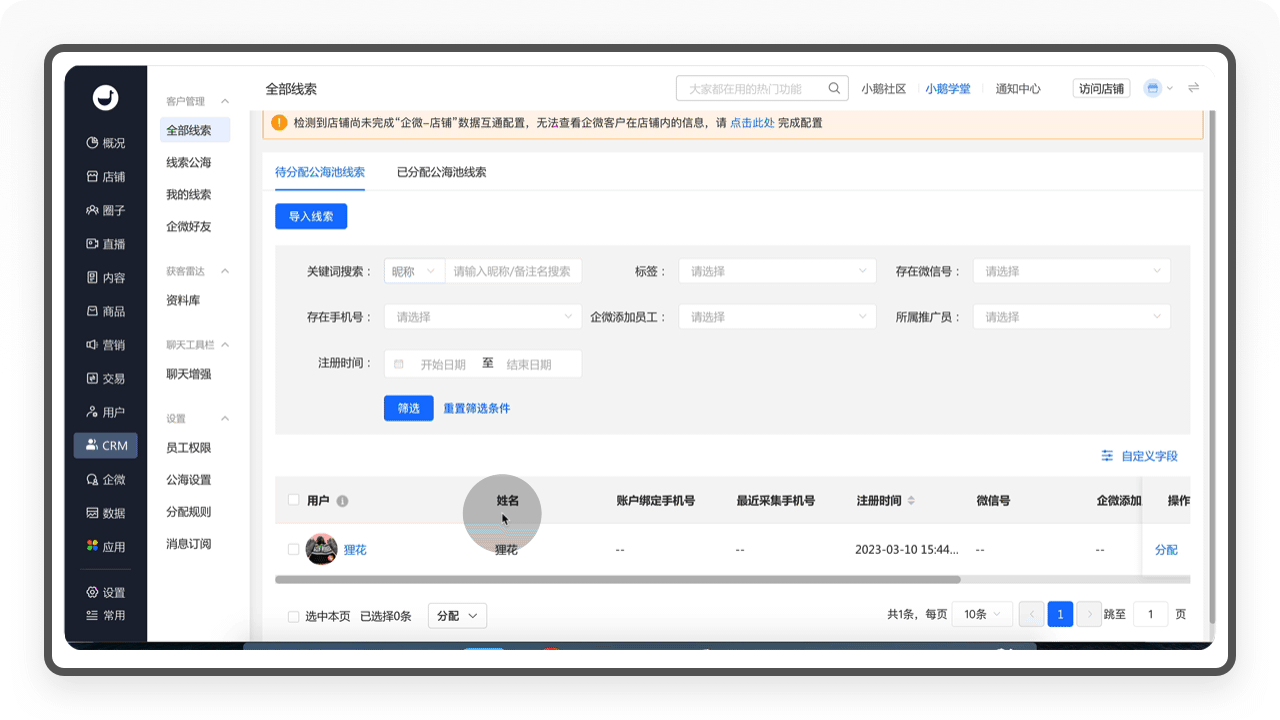Open the 所属推广员 dropdown
The height and width of the screenshot is (720, 1280).
click(x=1071, y=317)
